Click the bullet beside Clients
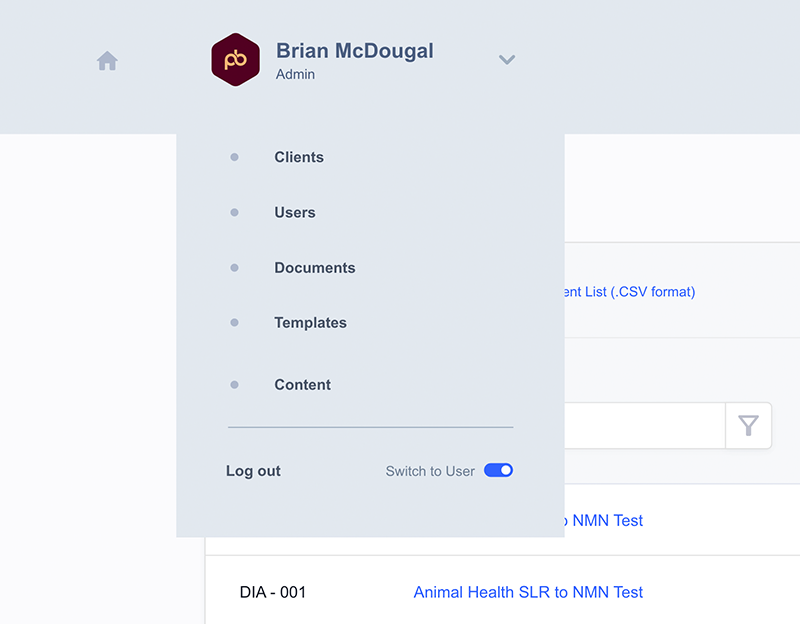Viewport: 800px width, 624px height. pyautogui.click(x=234, y=157)
